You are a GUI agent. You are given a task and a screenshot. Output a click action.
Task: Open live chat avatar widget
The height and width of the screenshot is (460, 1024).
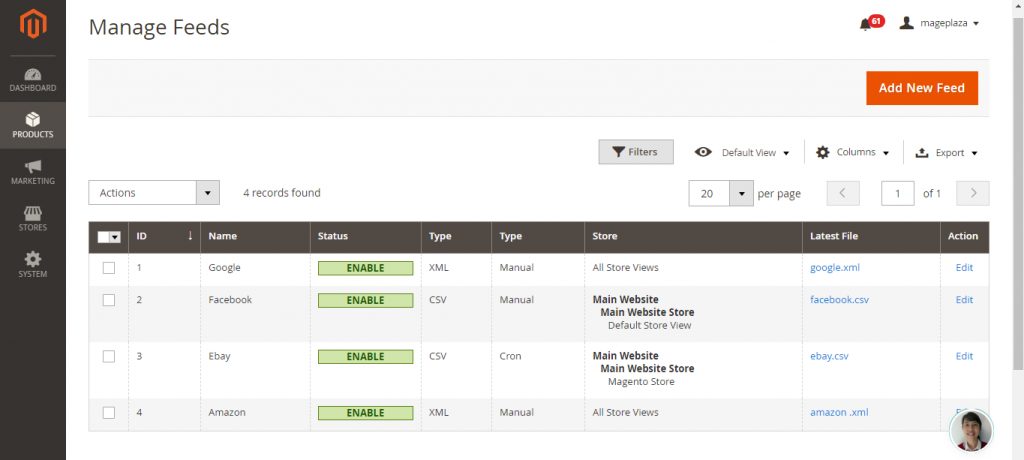[x=971, y=431]
